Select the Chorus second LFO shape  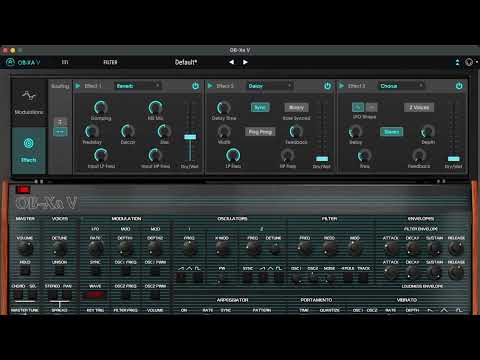click(371, 107)
